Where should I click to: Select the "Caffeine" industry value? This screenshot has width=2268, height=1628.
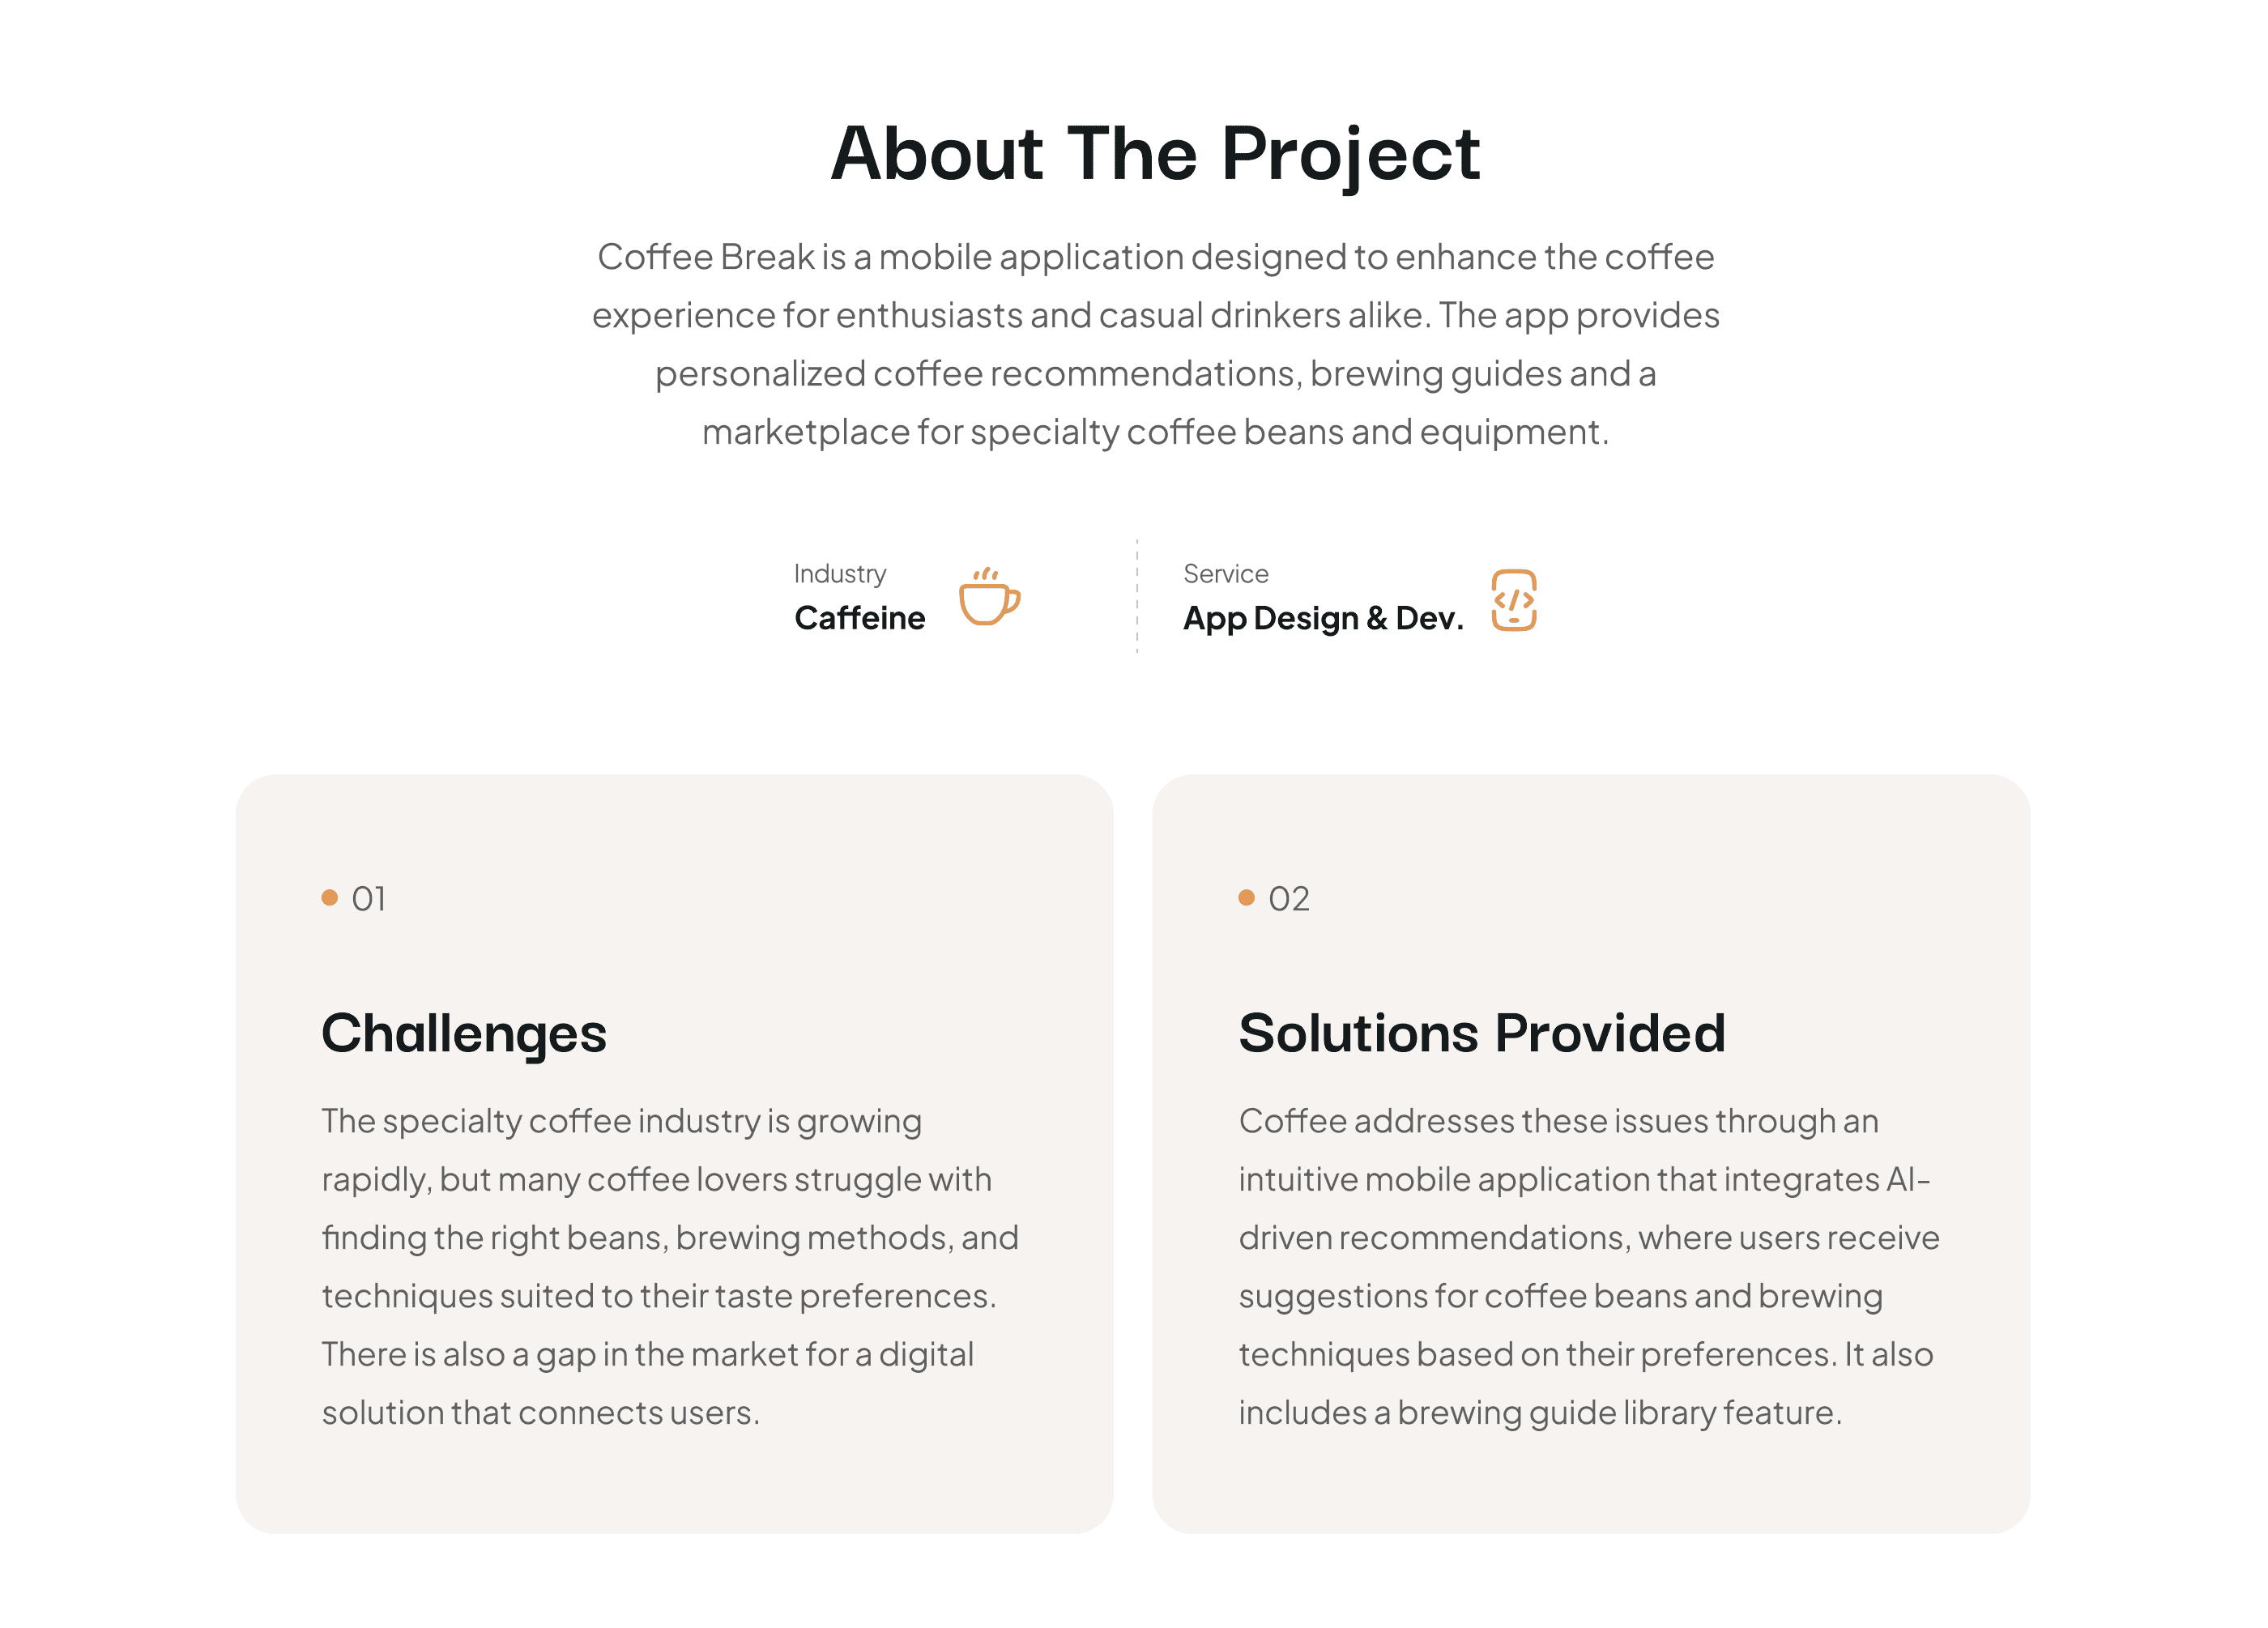[x=859, y=618]
